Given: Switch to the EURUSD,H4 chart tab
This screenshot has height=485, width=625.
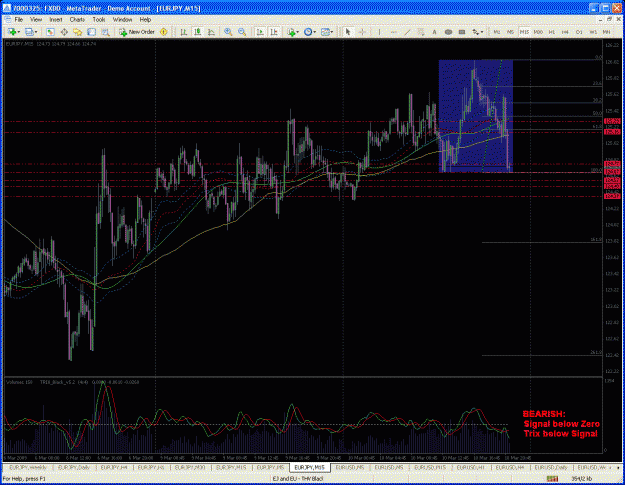Looking at the screenshot, I should 510,467.
